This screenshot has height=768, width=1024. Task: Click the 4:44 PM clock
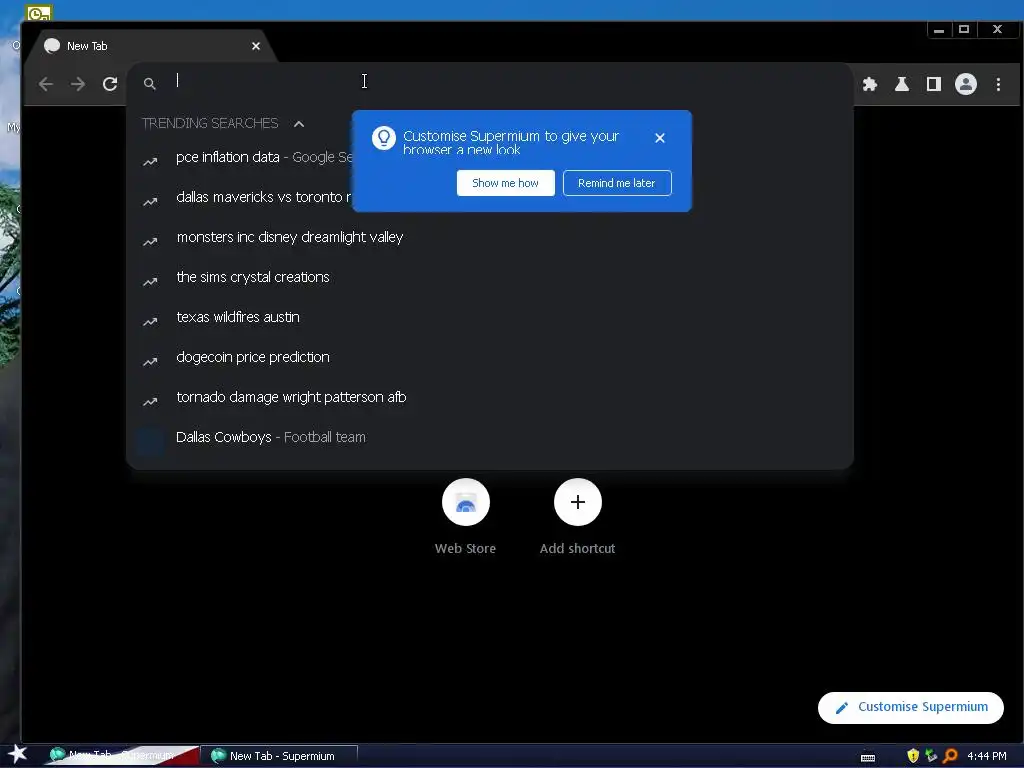pos(987,756)
